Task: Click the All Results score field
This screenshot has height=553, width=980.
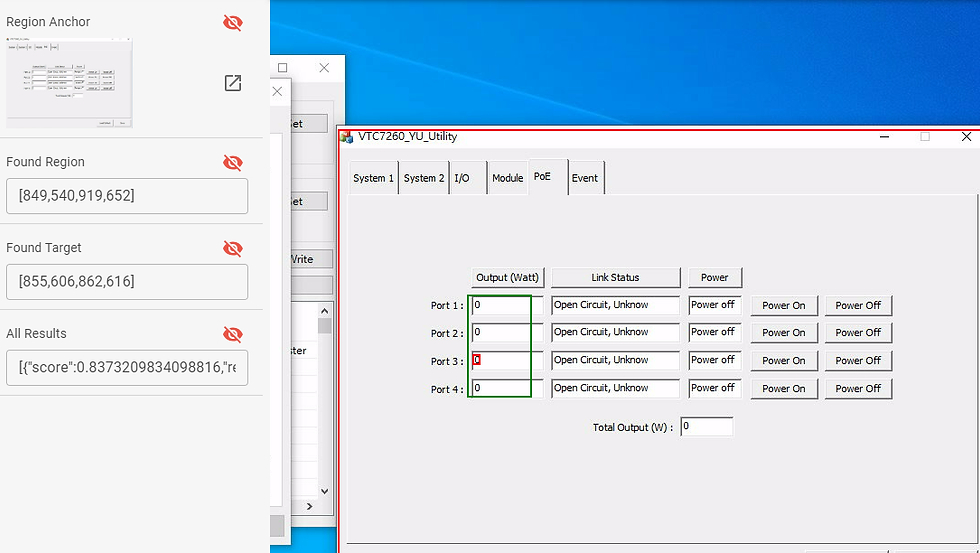Action: point(127,367)
